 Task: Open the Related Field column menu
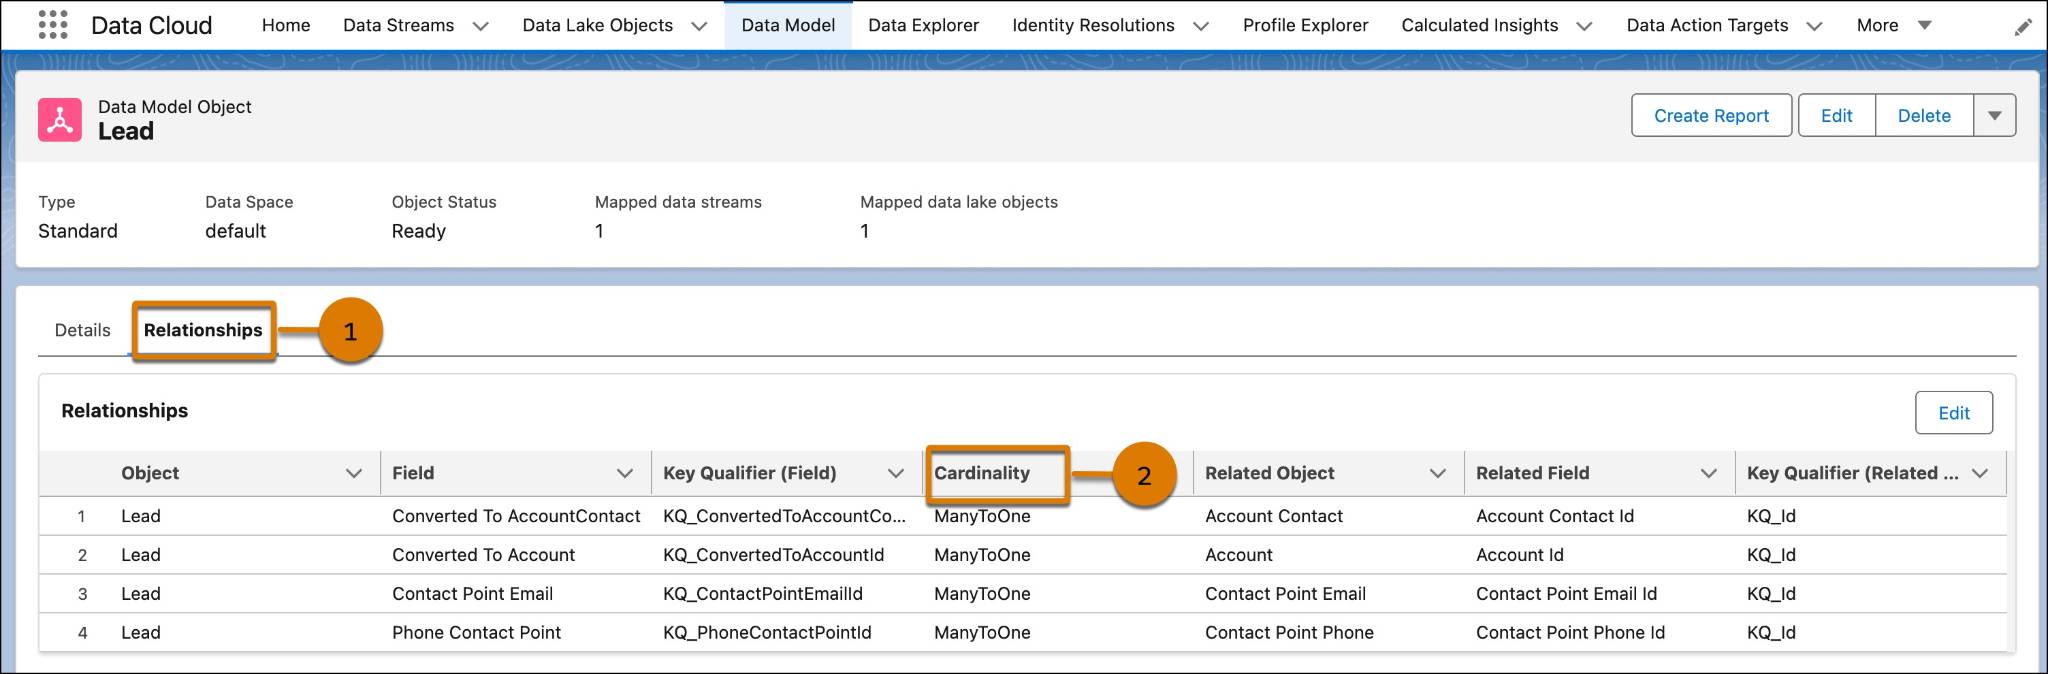(x=1709, y=473)
